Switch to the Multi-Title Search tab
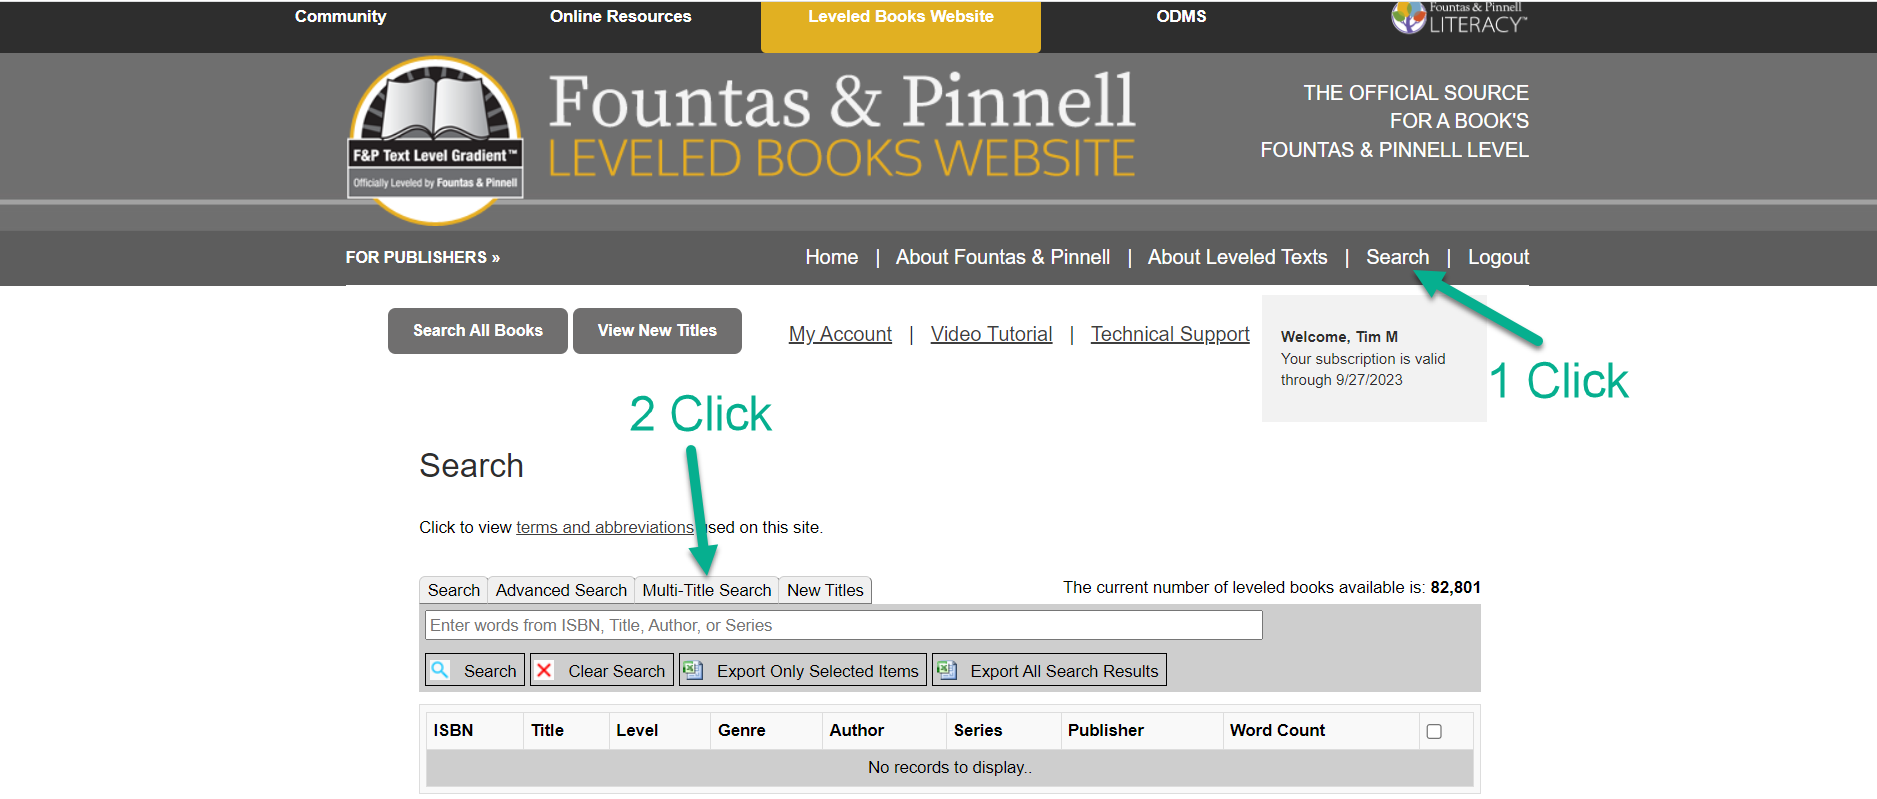The height and width of the screenshot is (799, 1877). click(706, 590)
